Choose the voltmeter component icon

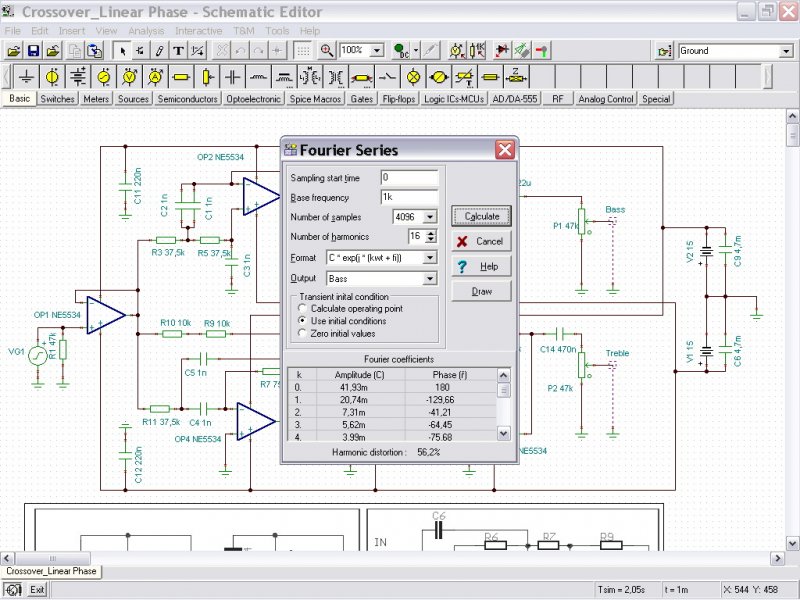click(x=130, y=77)
